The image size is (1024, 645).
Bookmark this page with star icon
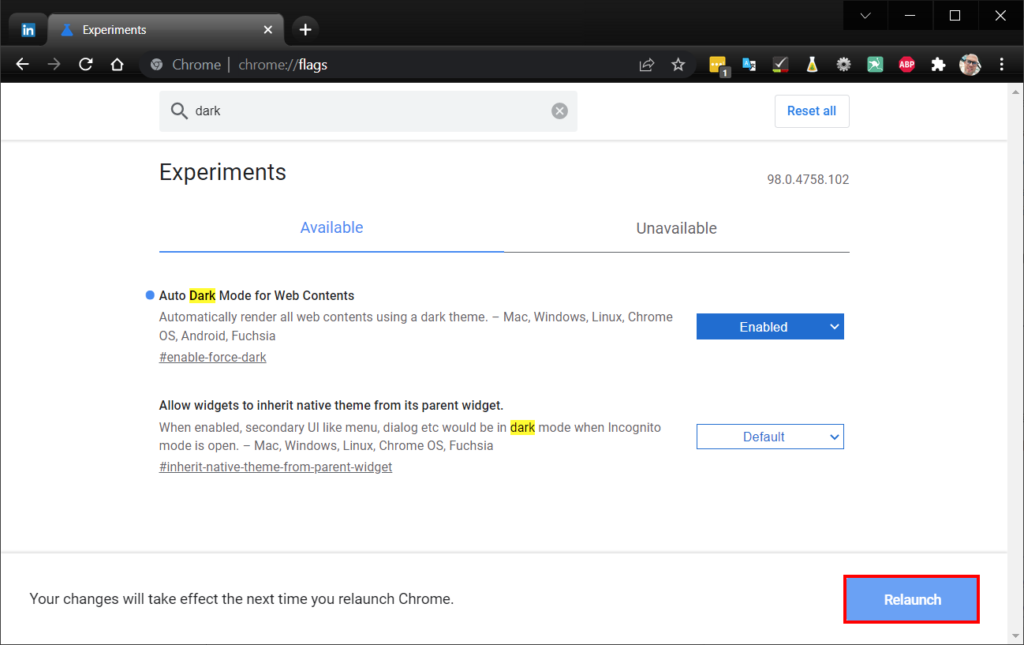(x=678, y=65)
